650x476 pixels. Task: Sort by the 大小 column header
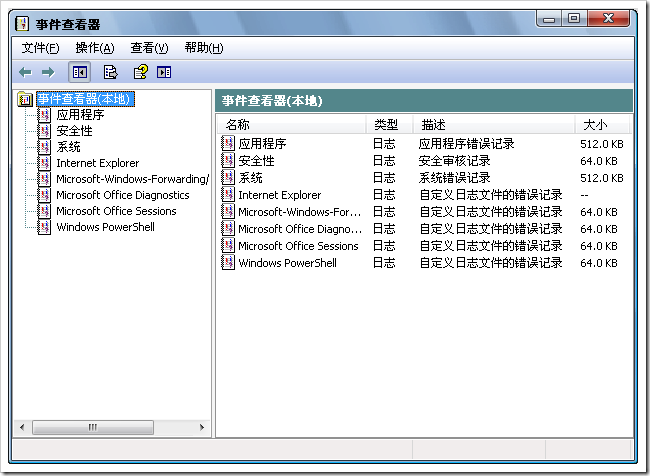click(602, 124)
